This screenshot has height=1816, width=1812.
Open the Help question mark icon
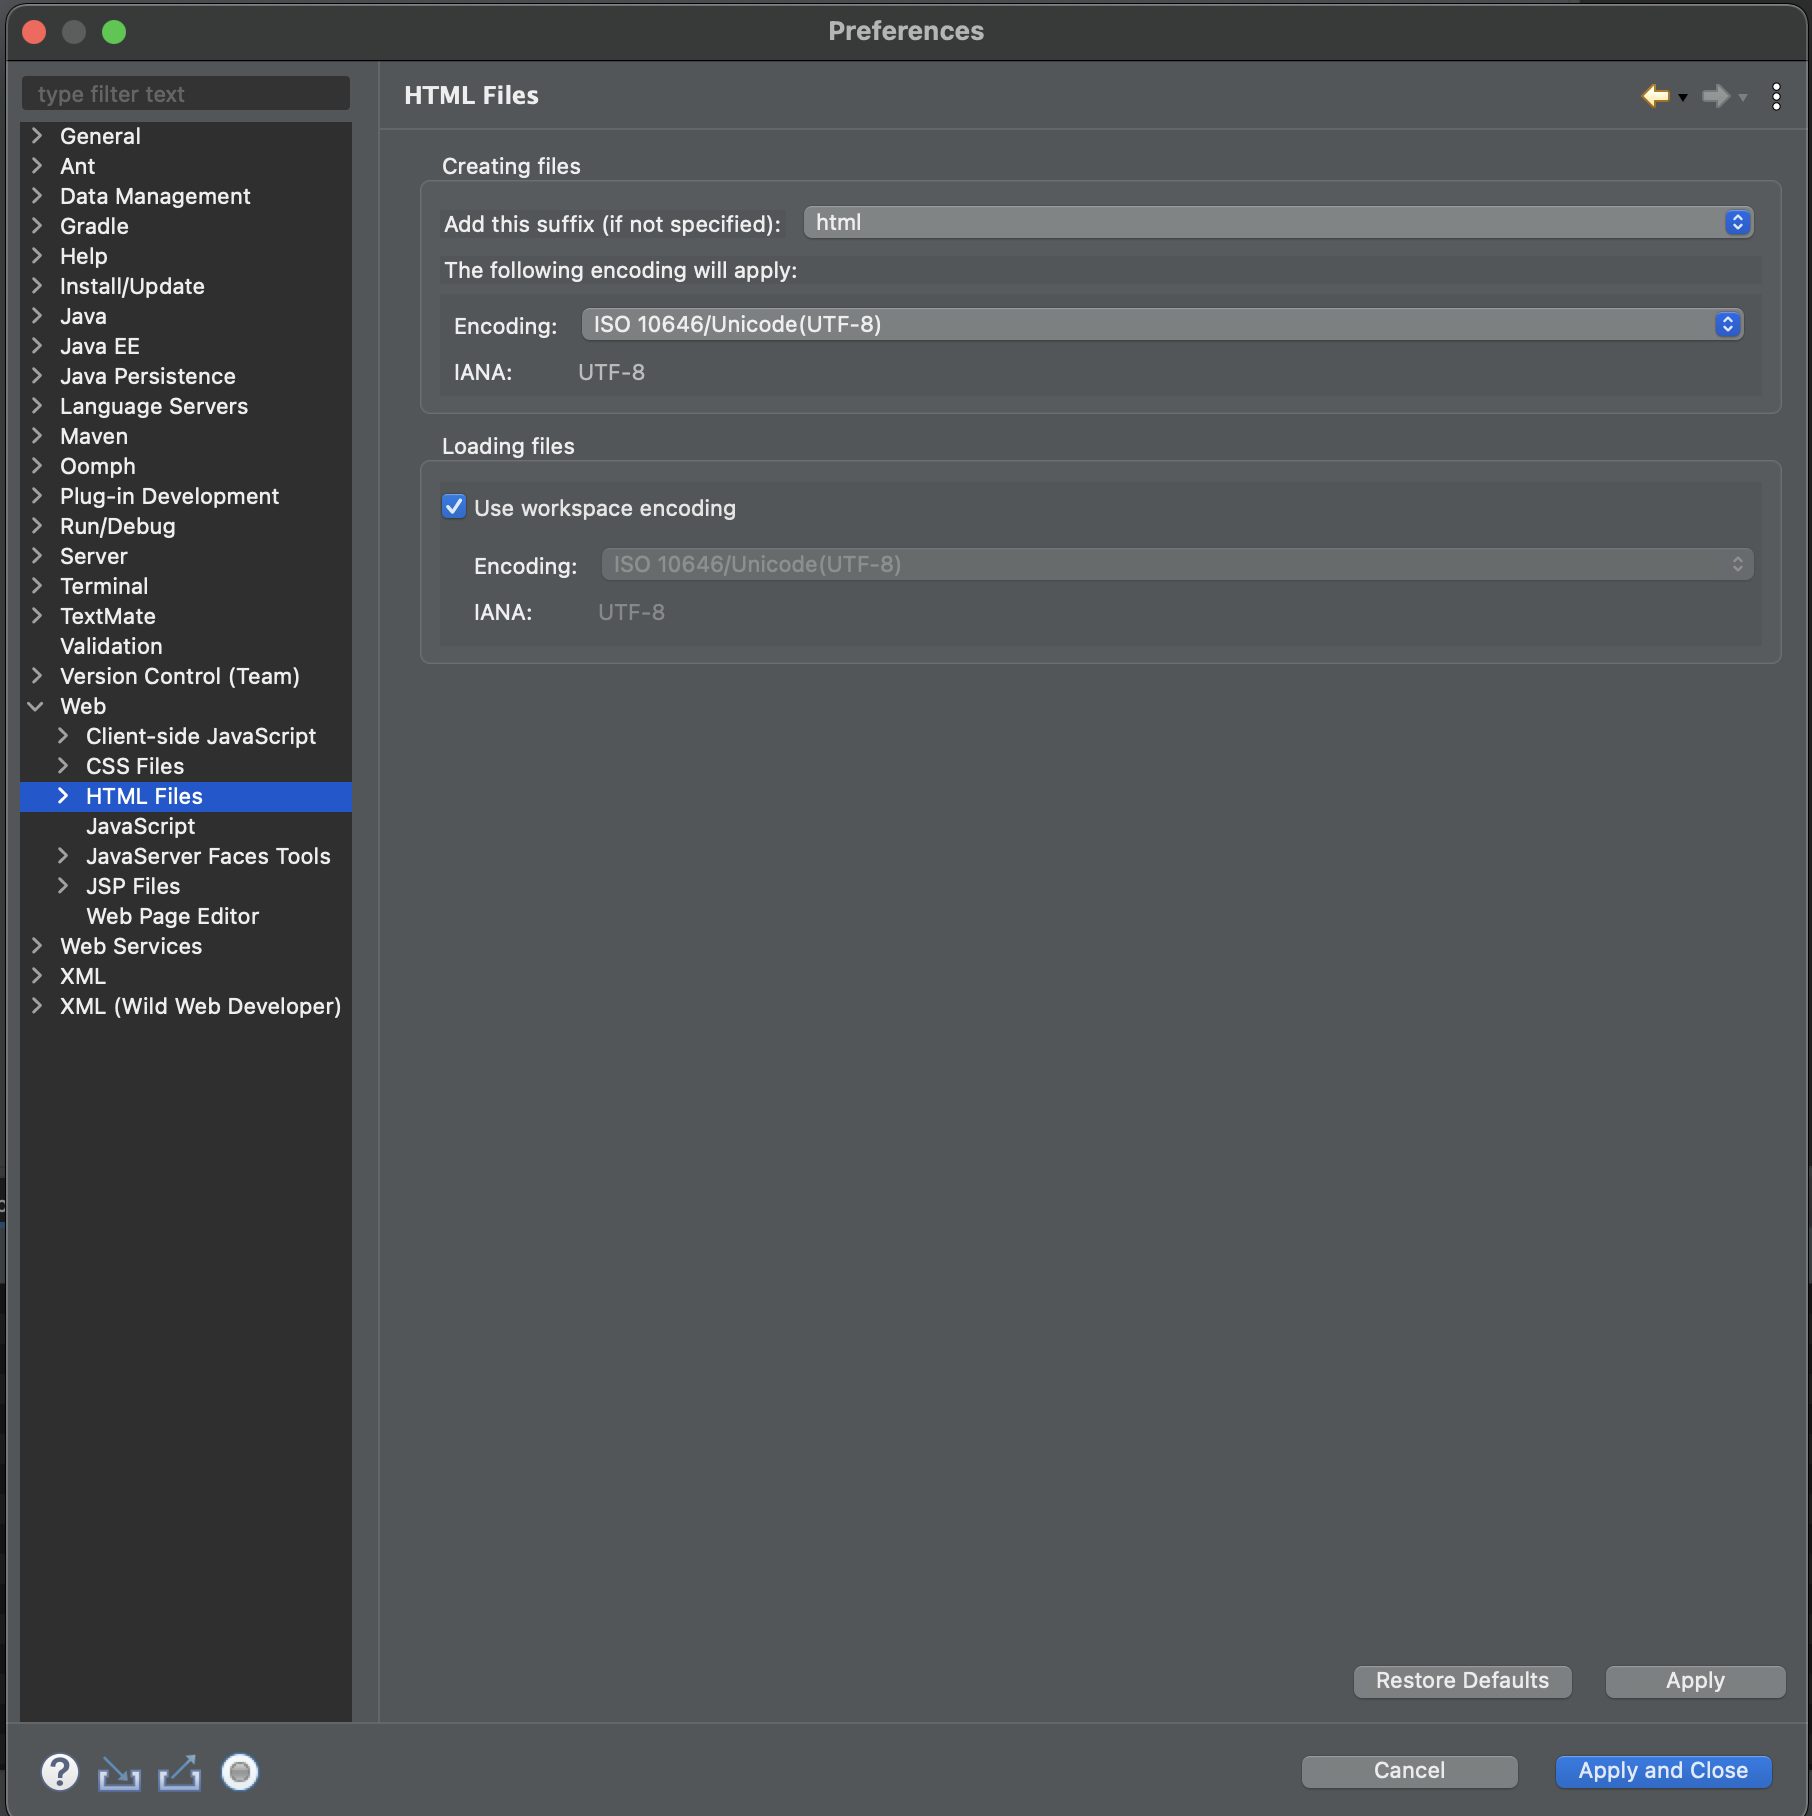tap(60, 1772)
